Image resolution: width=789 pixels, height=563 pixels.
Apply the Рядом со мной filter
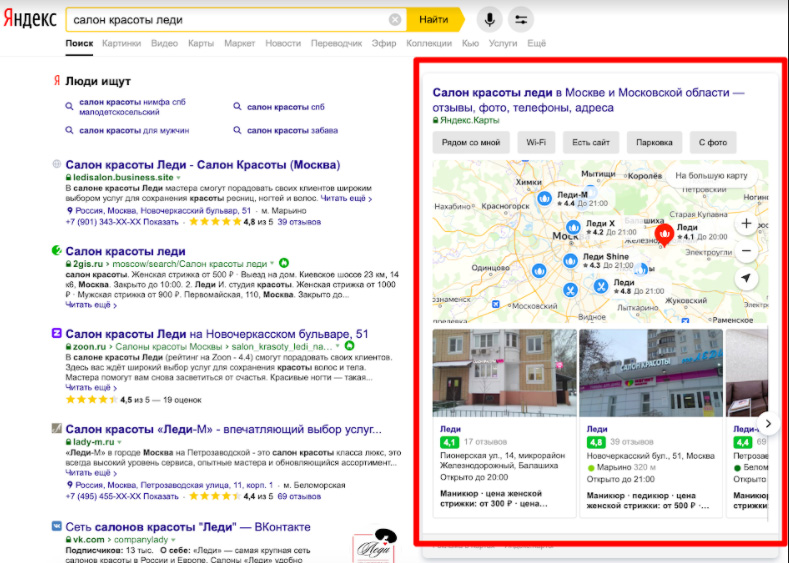click(x=471, y=142)
